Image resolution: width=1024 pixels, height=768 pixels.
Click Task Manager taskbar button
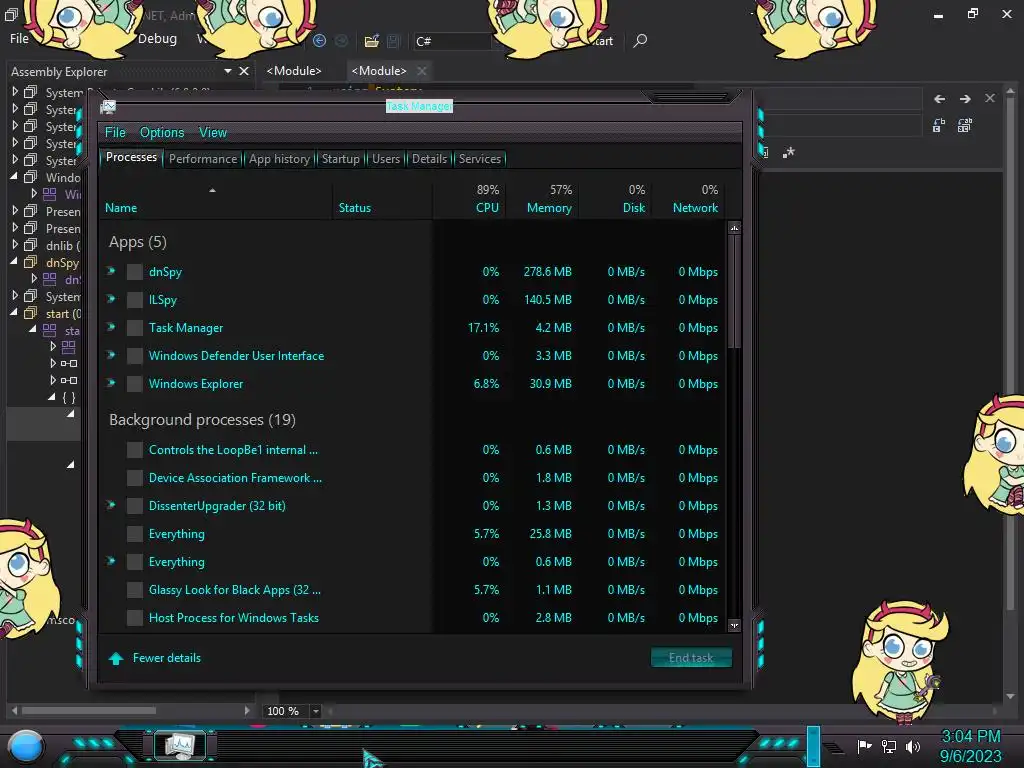(180, 745)
